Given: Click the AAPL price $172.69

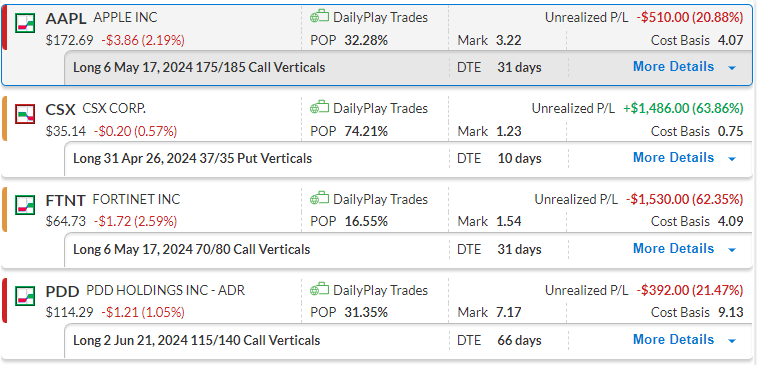Looking at the screenshot, I should click(69, 40).
